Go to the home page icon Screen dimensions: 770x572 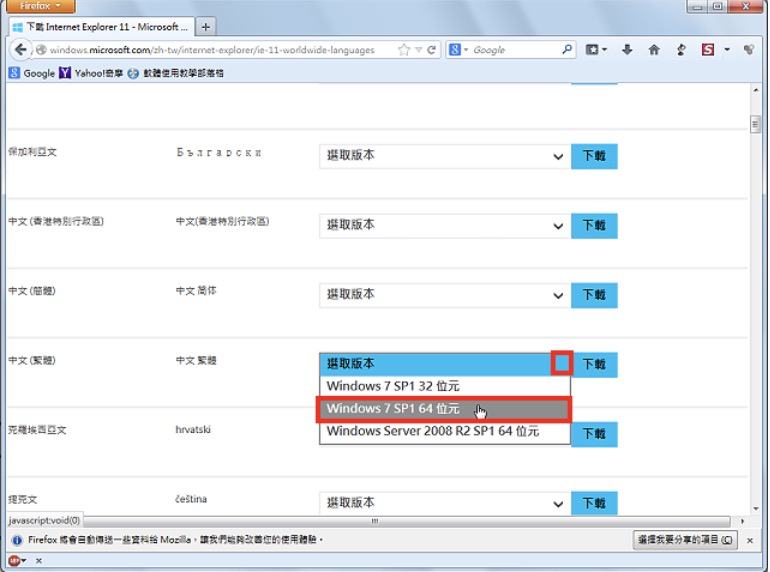click(x=654, y=50)
